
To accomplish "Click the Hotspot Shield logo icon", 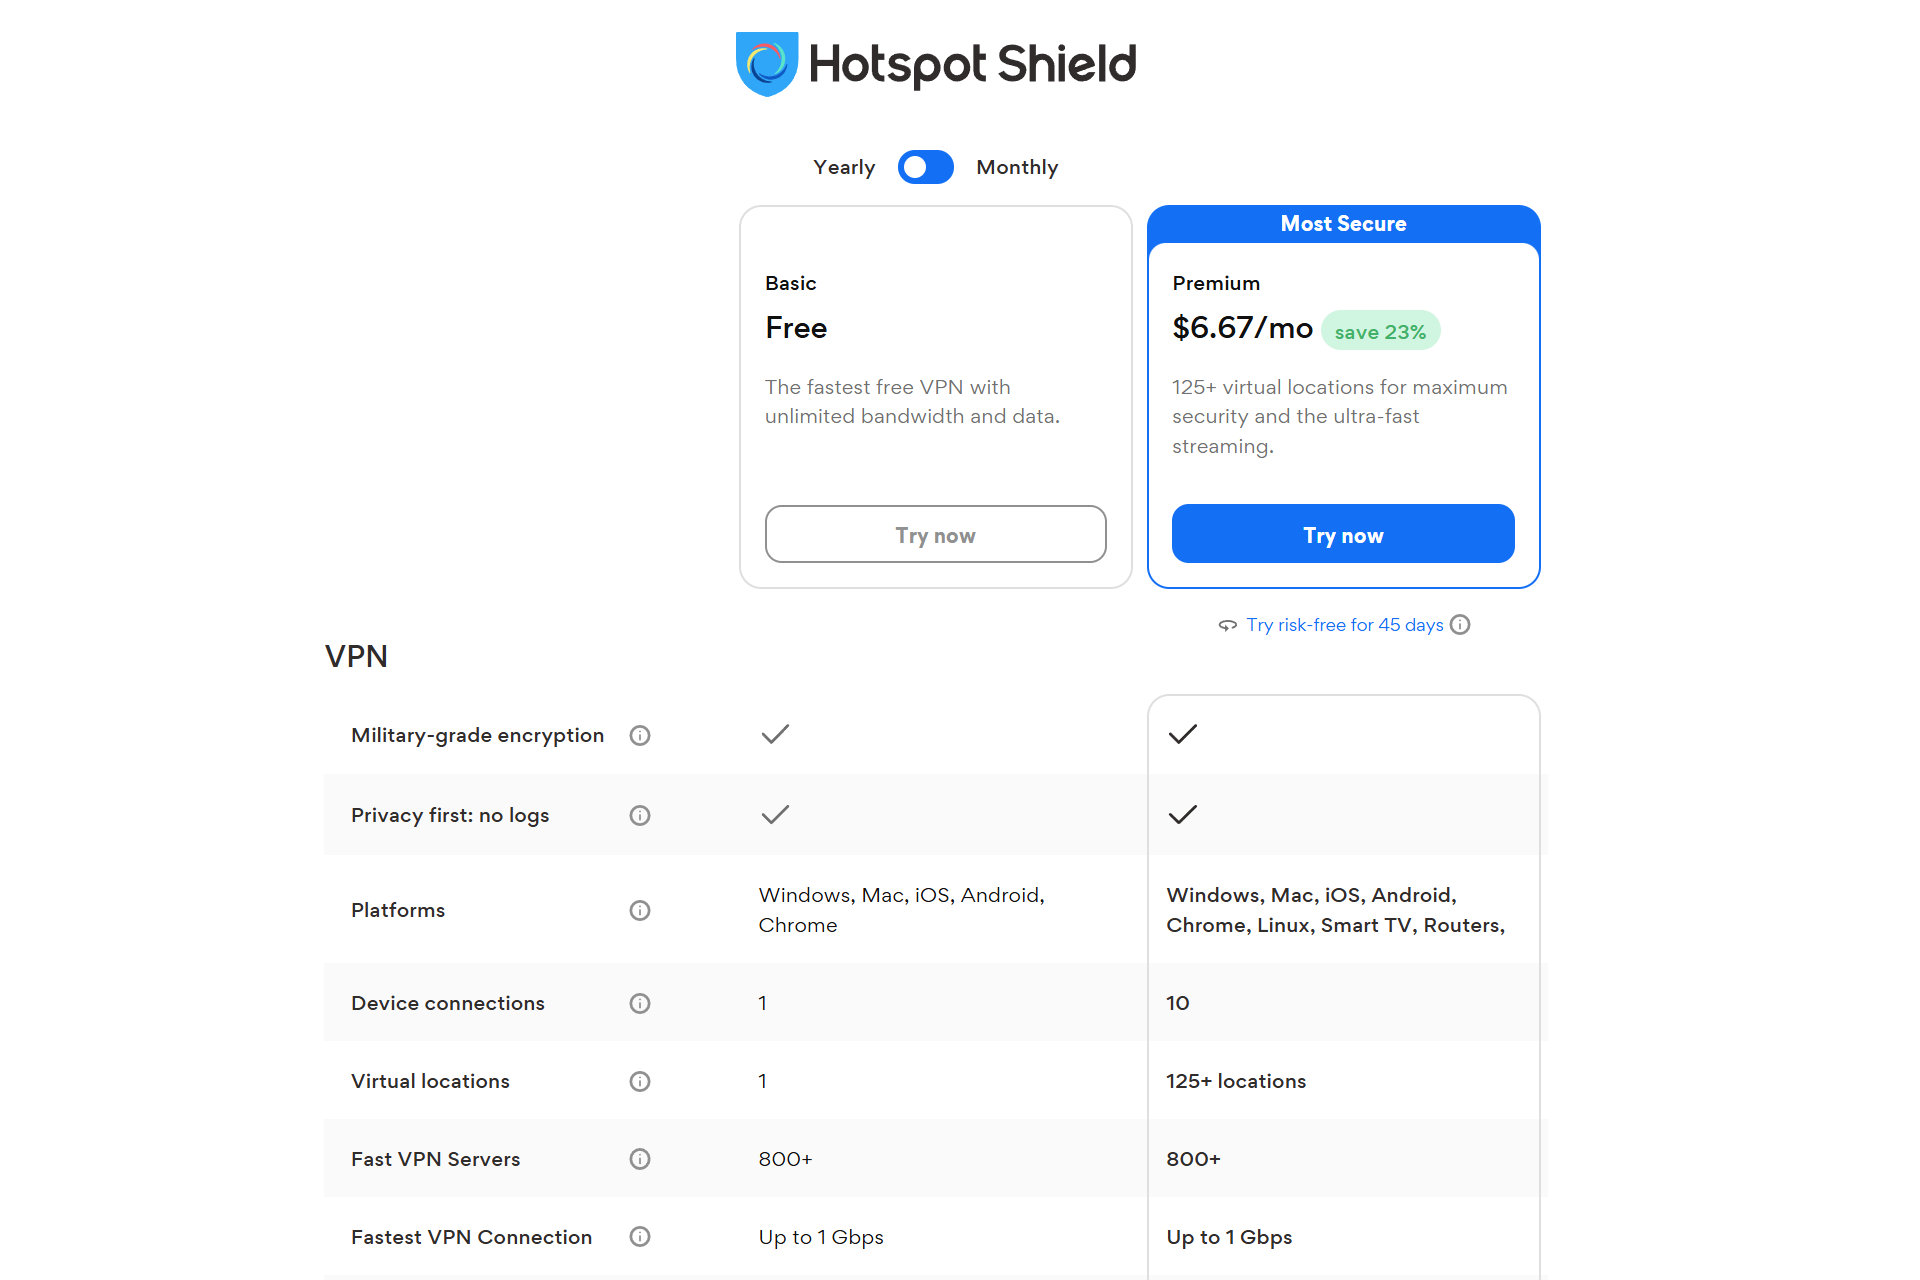I will pyautogui.click(x=759, y=64).
